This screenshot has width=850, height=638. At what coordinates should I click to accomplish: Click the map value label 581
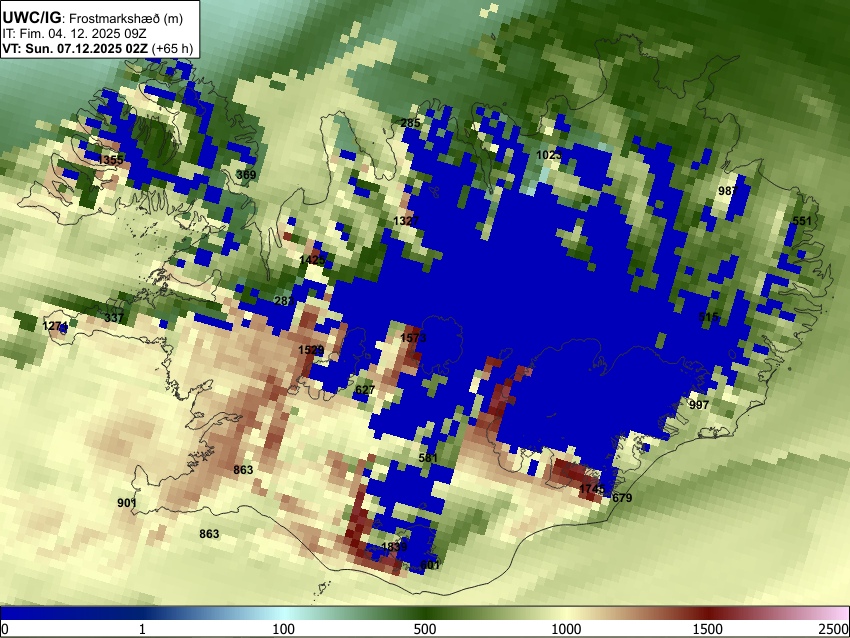point(428,458)
